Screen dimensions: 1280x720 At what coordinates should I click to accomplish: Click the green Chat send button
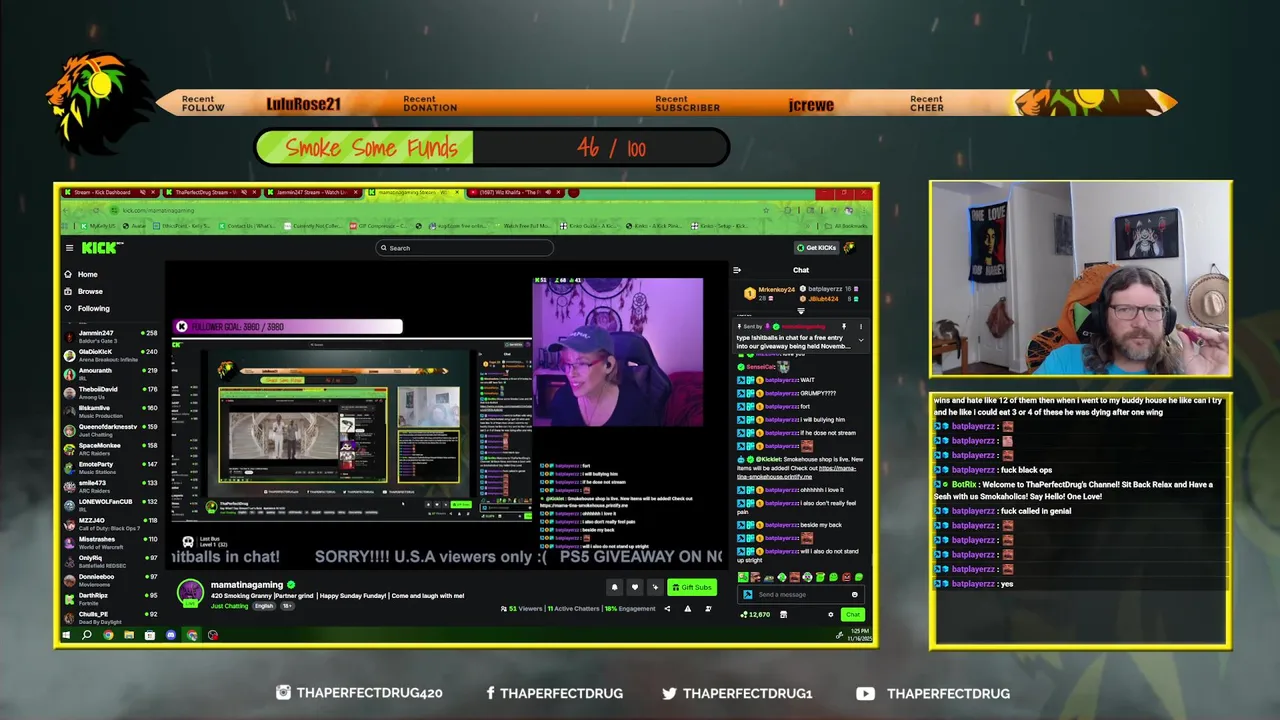point(852,614)
